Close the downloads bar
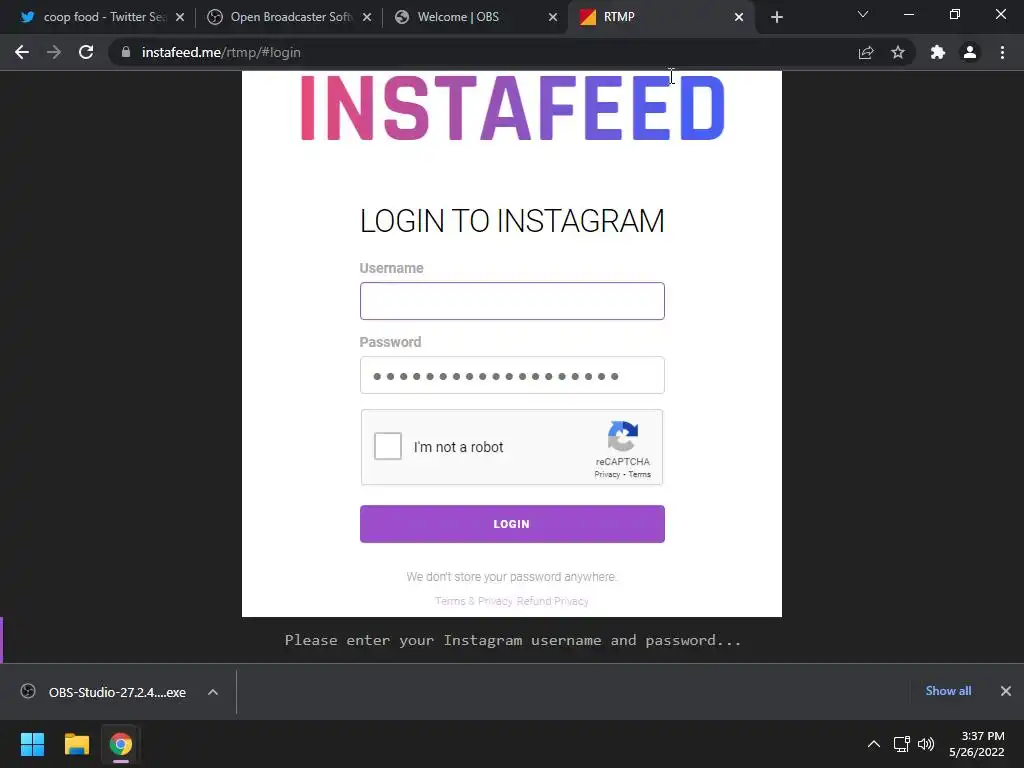This screenshot has height=768, width=1024. coord(1006,691)
